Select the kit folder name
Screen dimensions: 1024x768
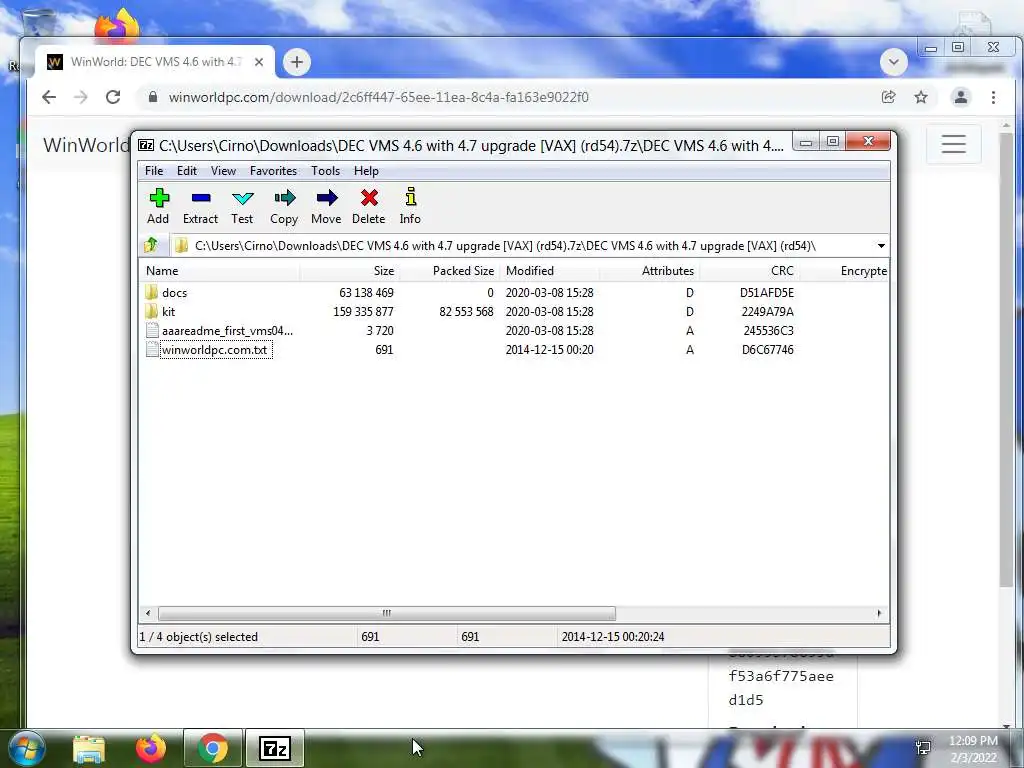168,312
